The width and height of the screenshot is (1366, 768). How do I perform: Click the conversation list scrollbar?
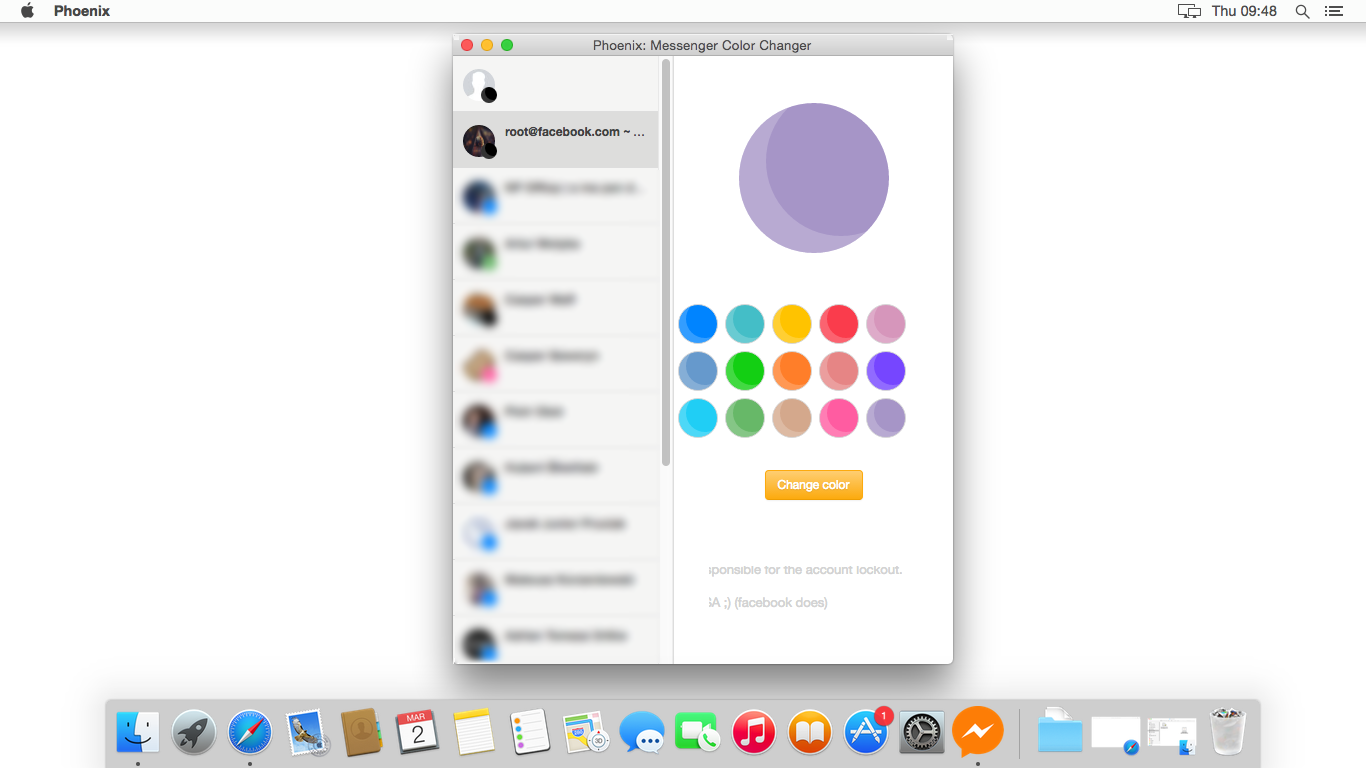tap(666, 262)
